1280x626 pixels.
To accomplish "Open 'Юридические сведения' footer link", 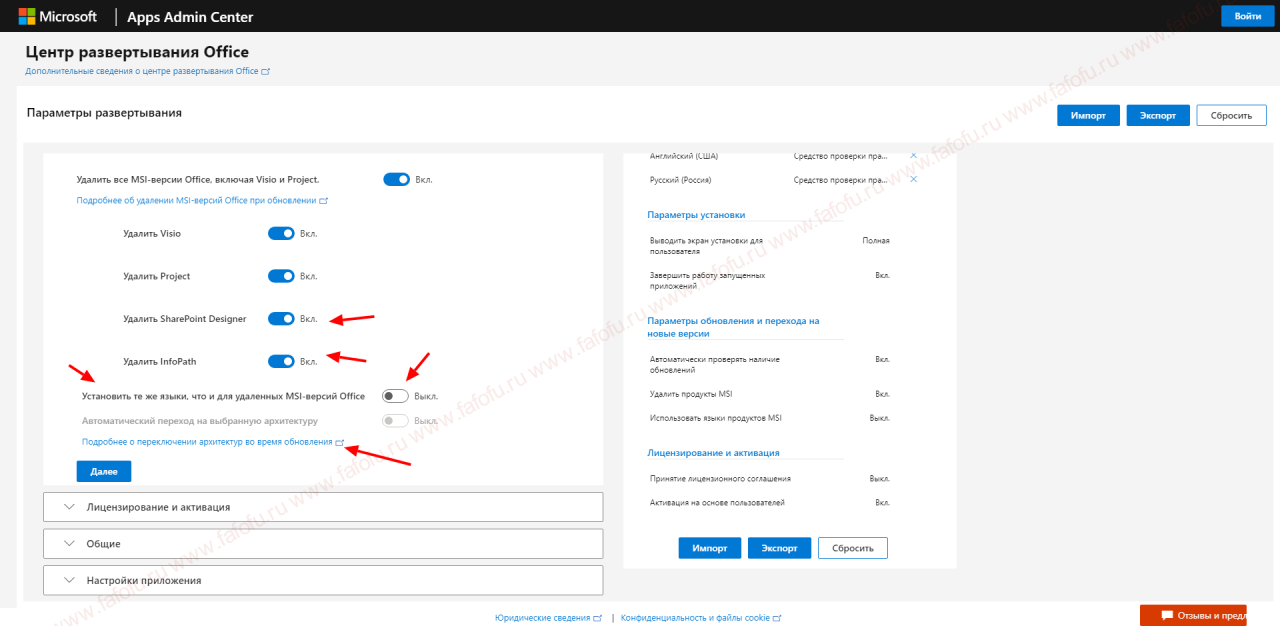I will [x=548, y=618].
